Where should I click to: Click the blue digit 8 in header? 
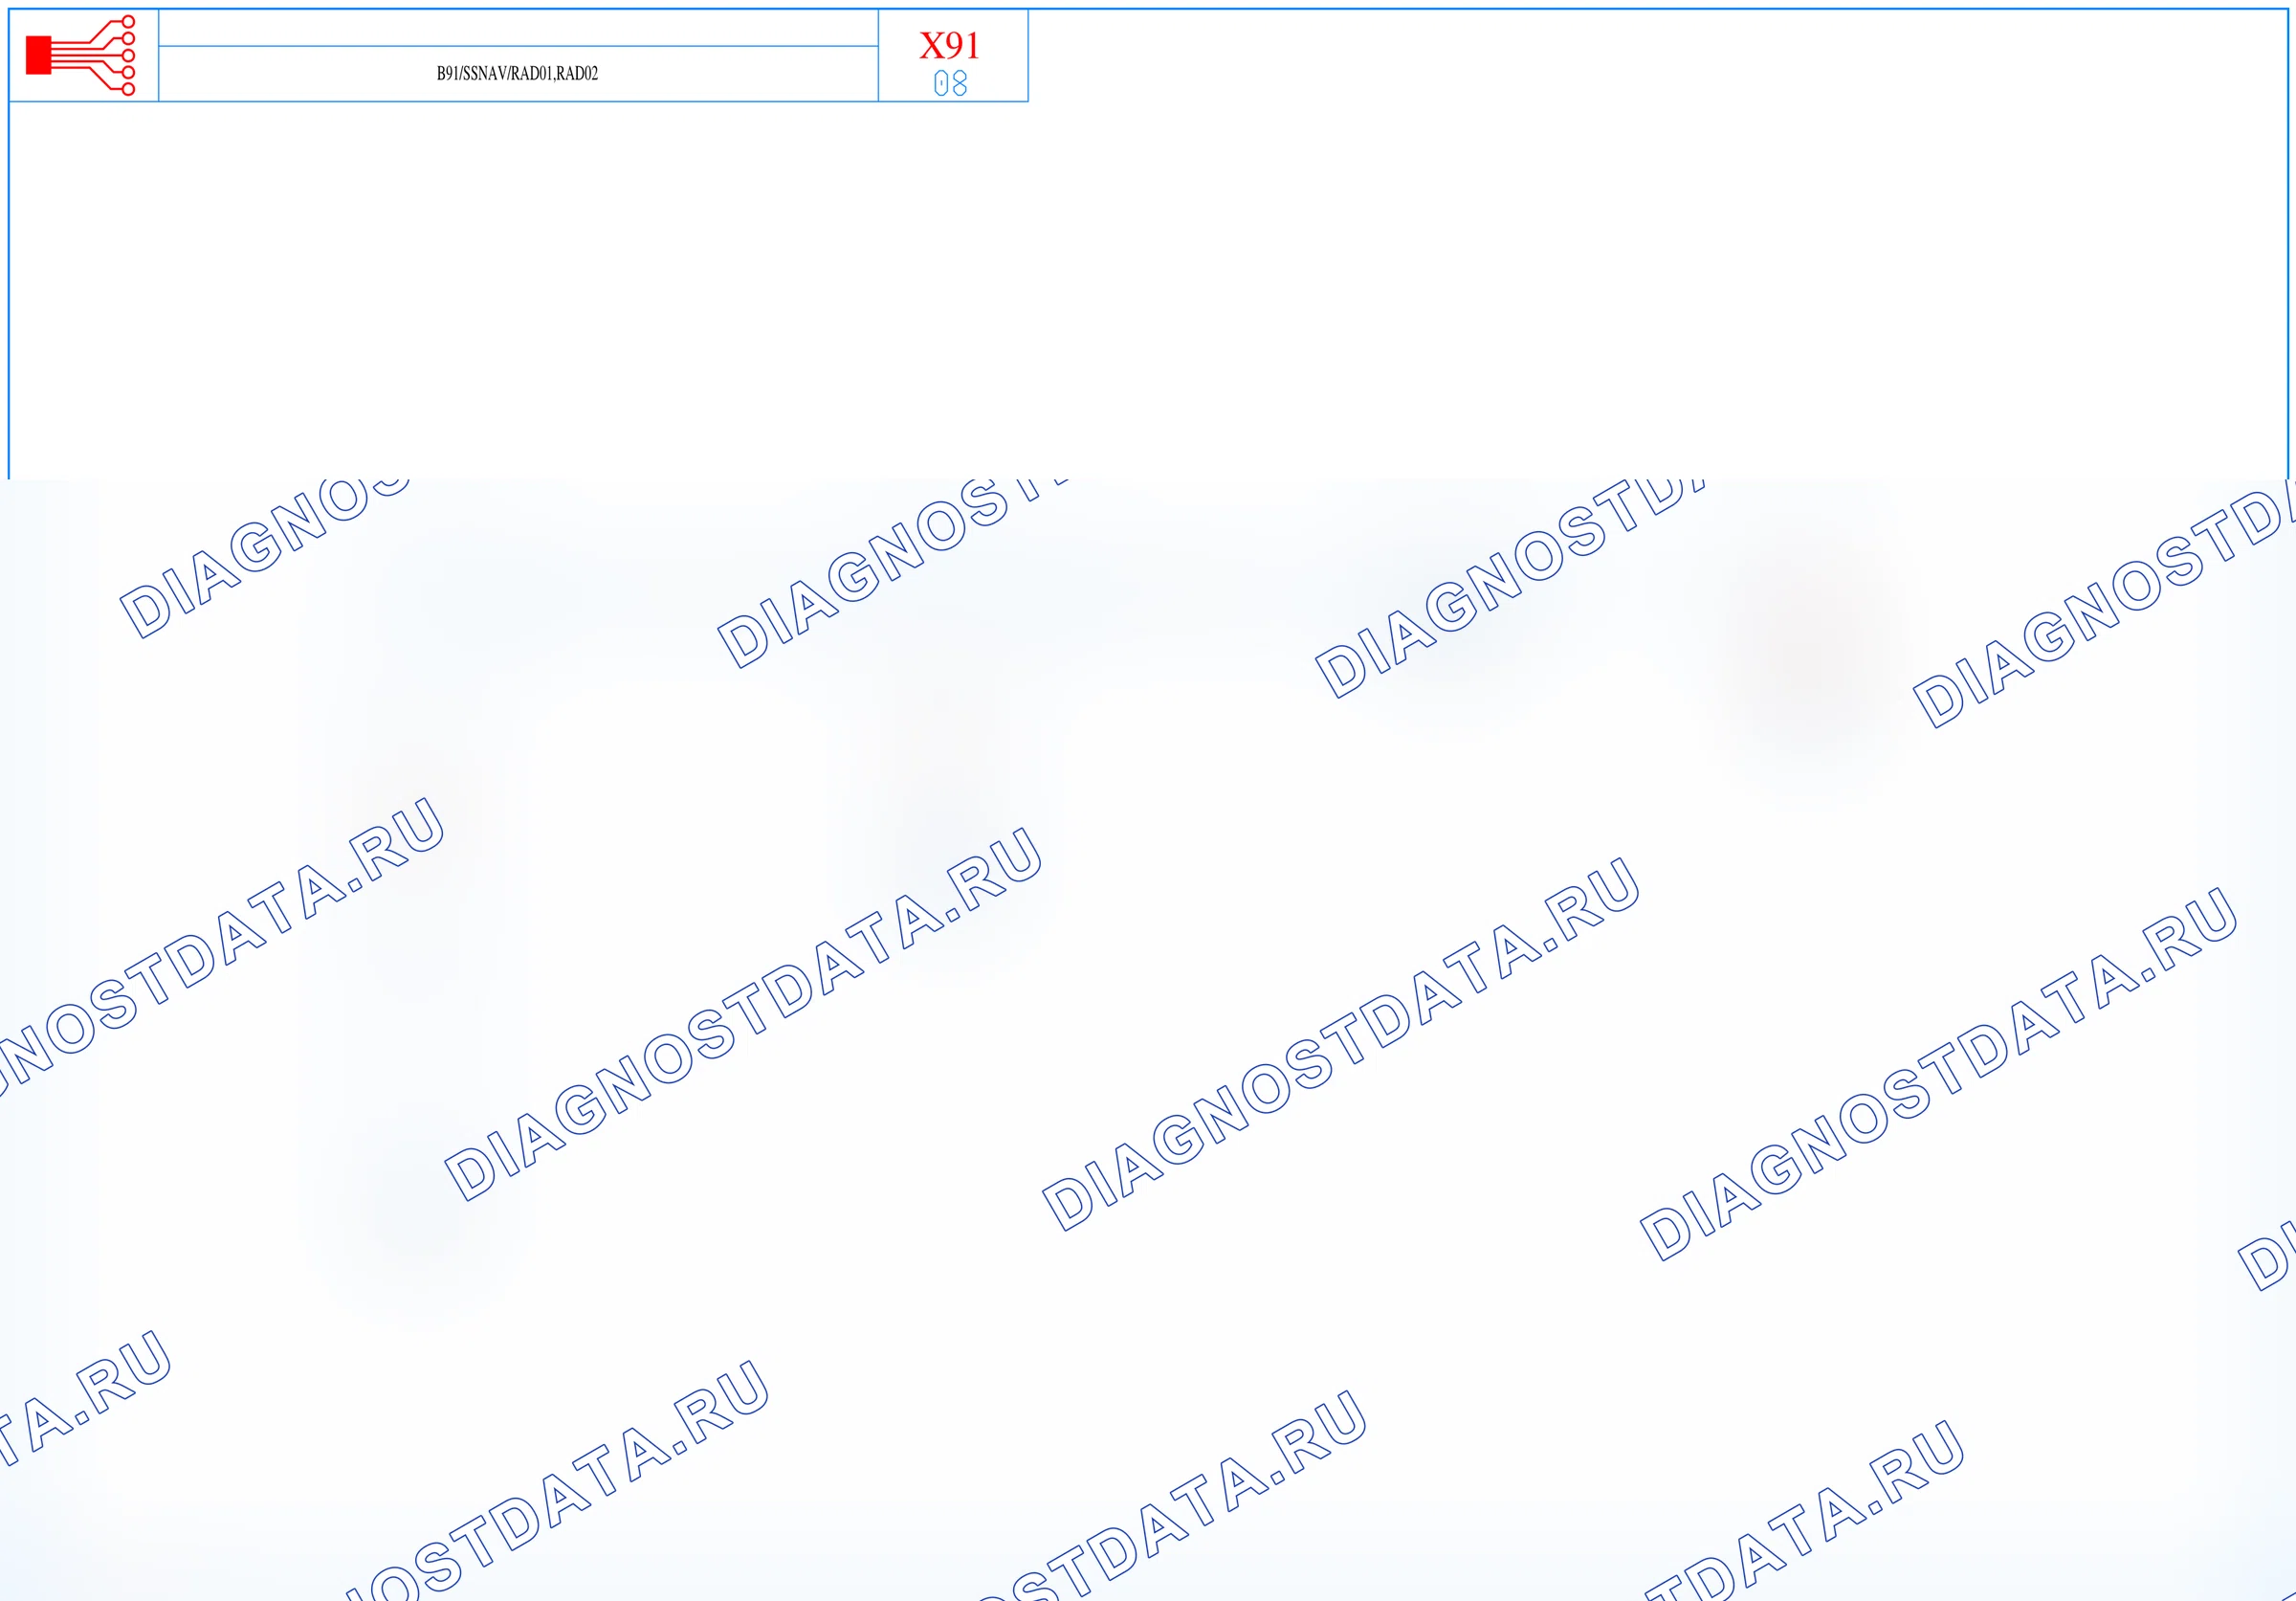click(x=960, y=83)
